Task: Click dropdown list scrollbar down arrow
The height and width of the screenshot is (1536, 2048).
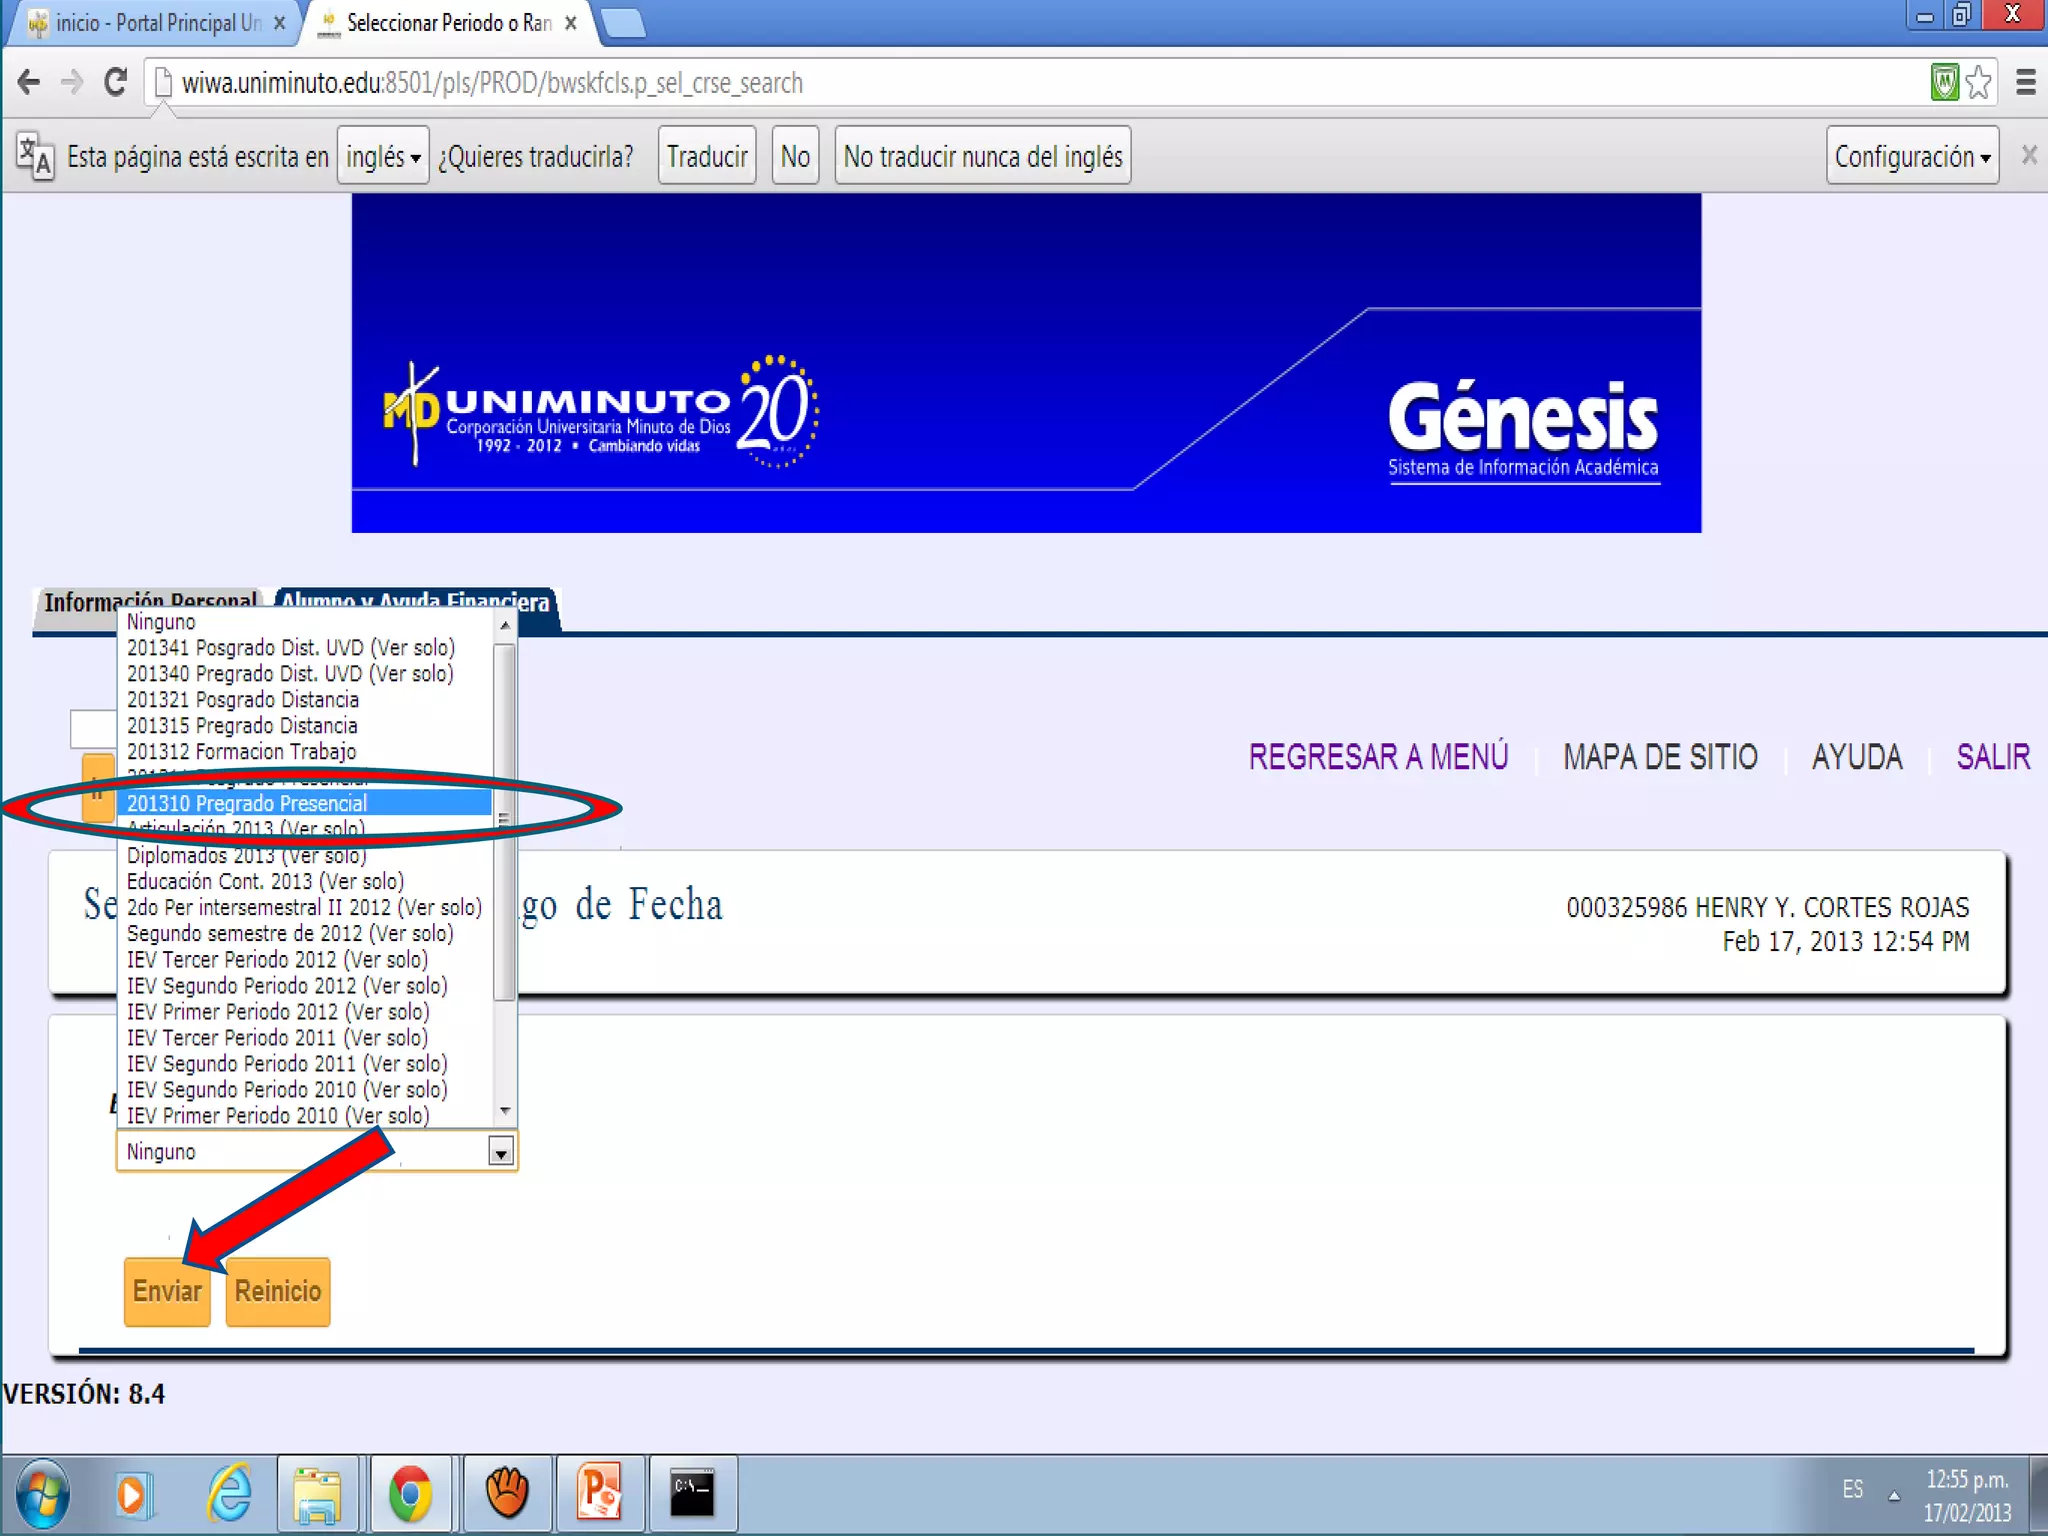Action: click(x=505, y=1111)
